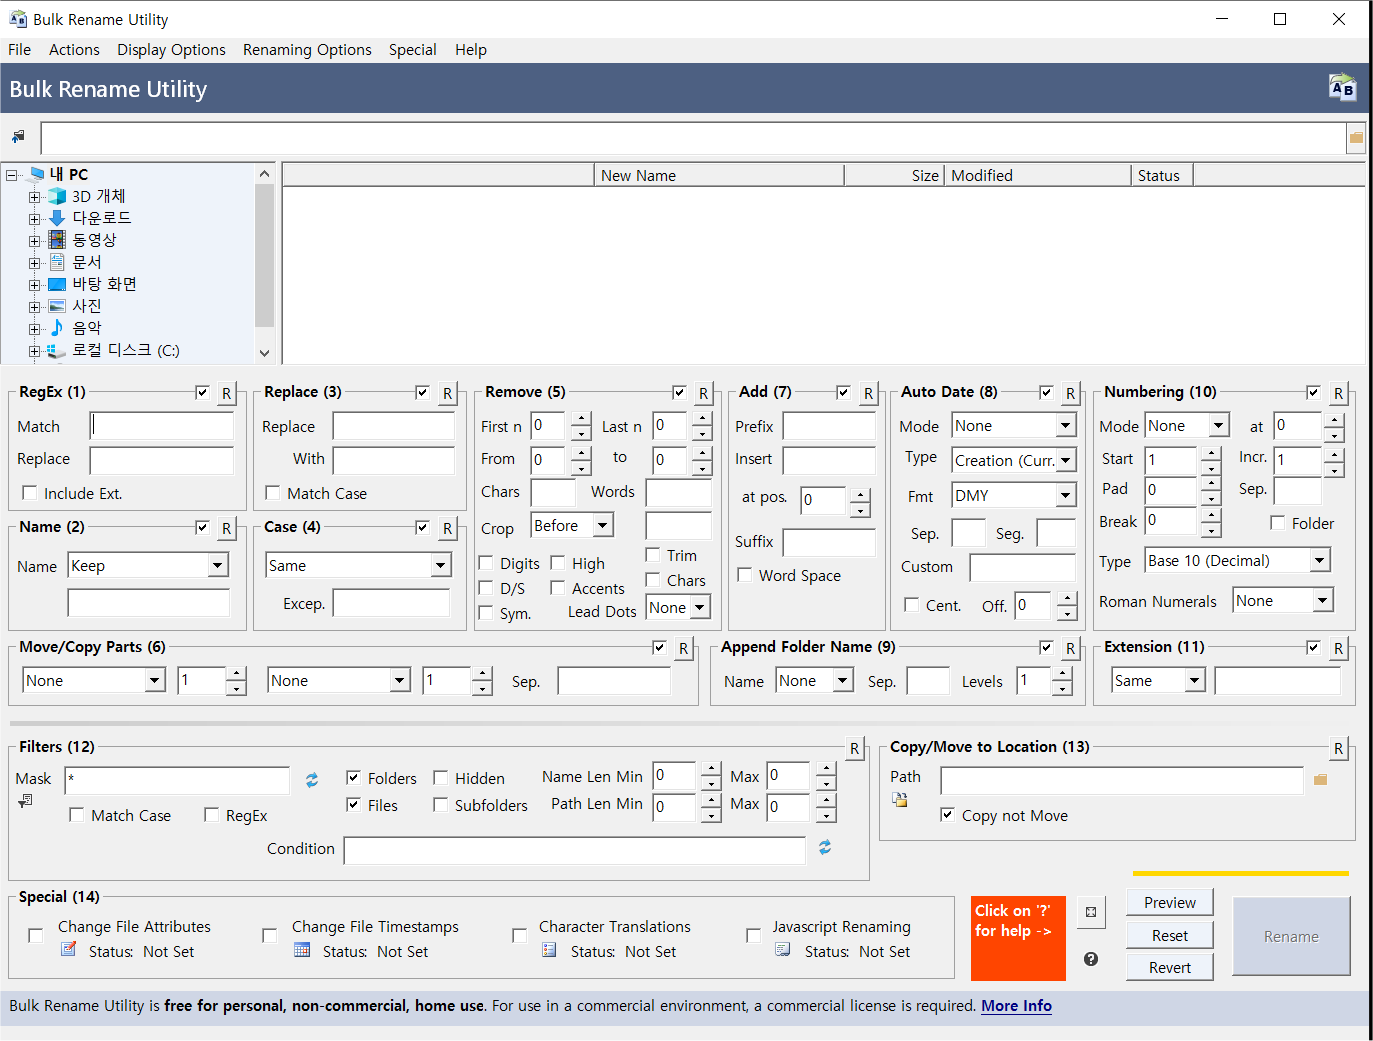Open folder browse icon at path bar end
Screen dimensions: 1373x1041
click(x=1356, y=138)
